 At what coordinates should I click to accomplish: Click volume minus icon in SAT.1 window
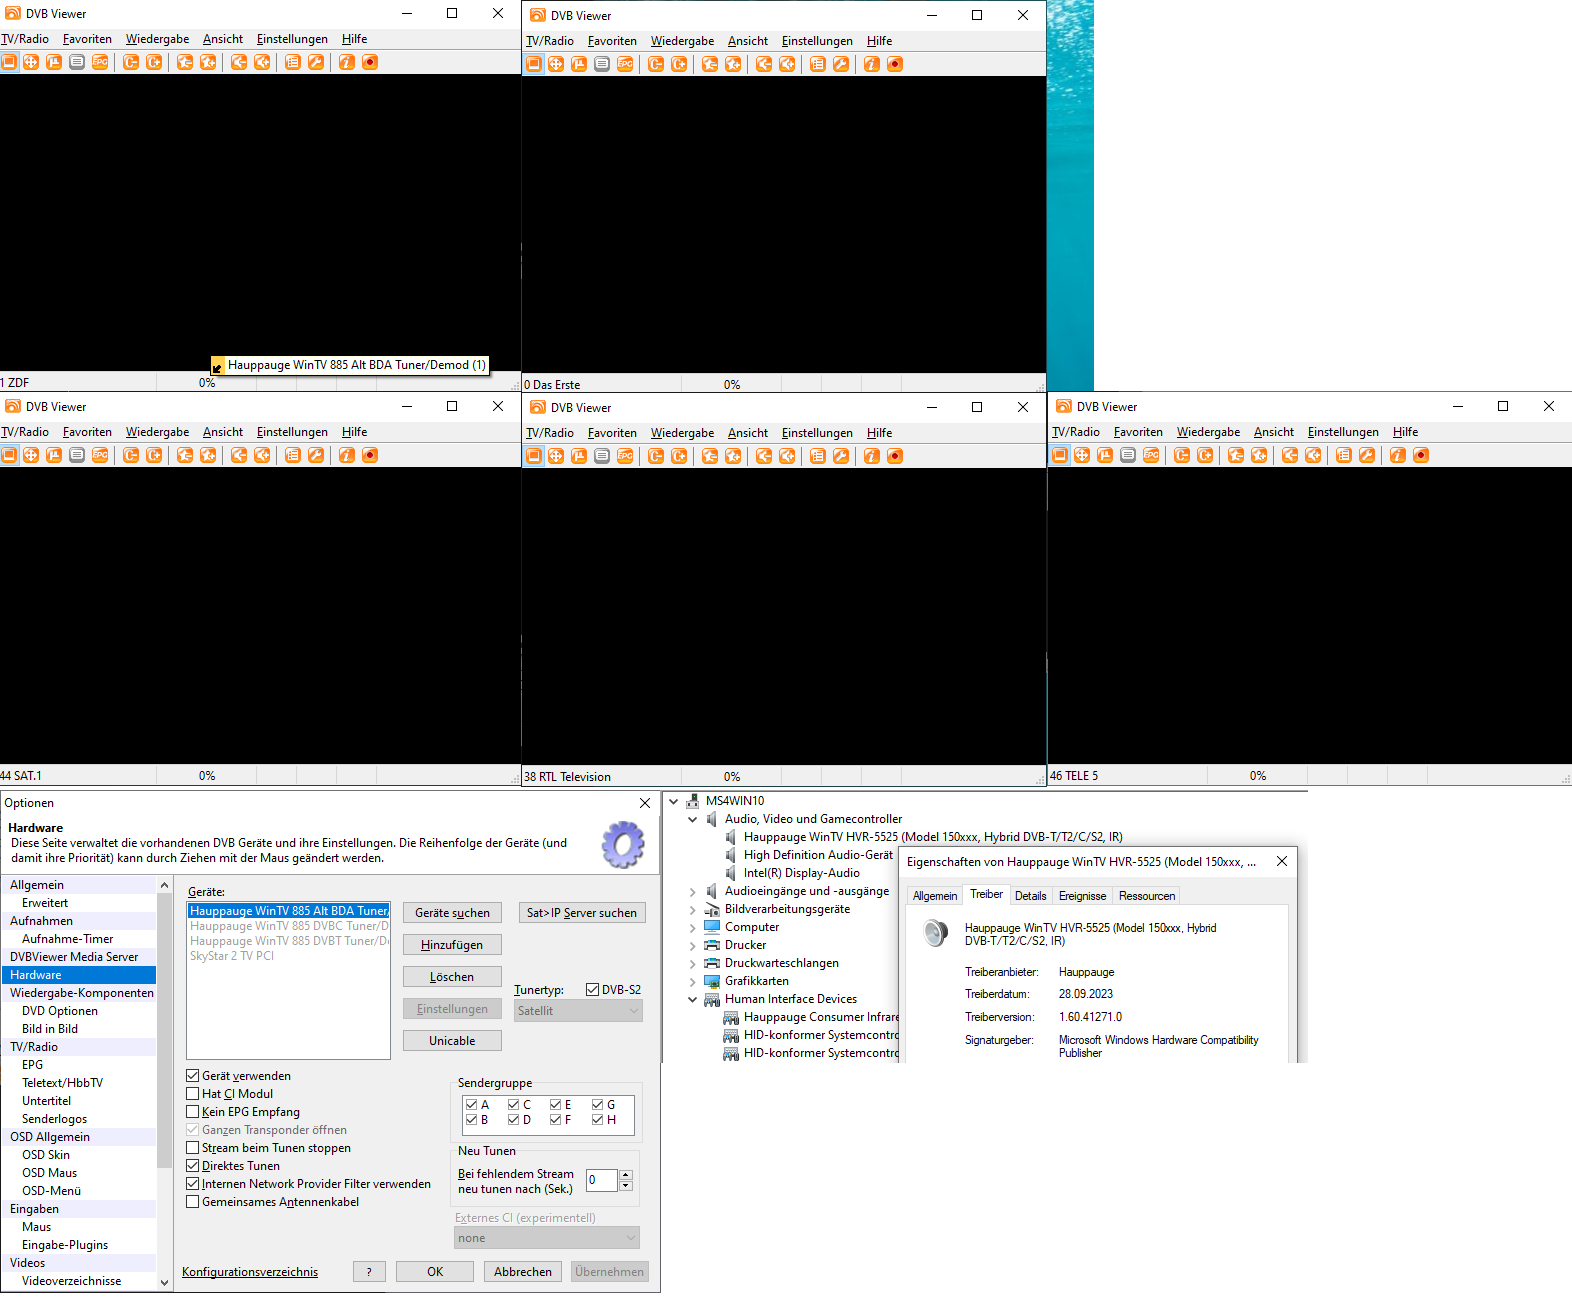click(x=239, y=455)
